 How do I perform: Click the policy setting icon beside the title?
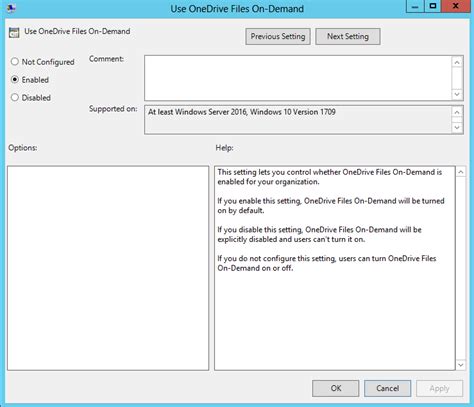point(14,32)
